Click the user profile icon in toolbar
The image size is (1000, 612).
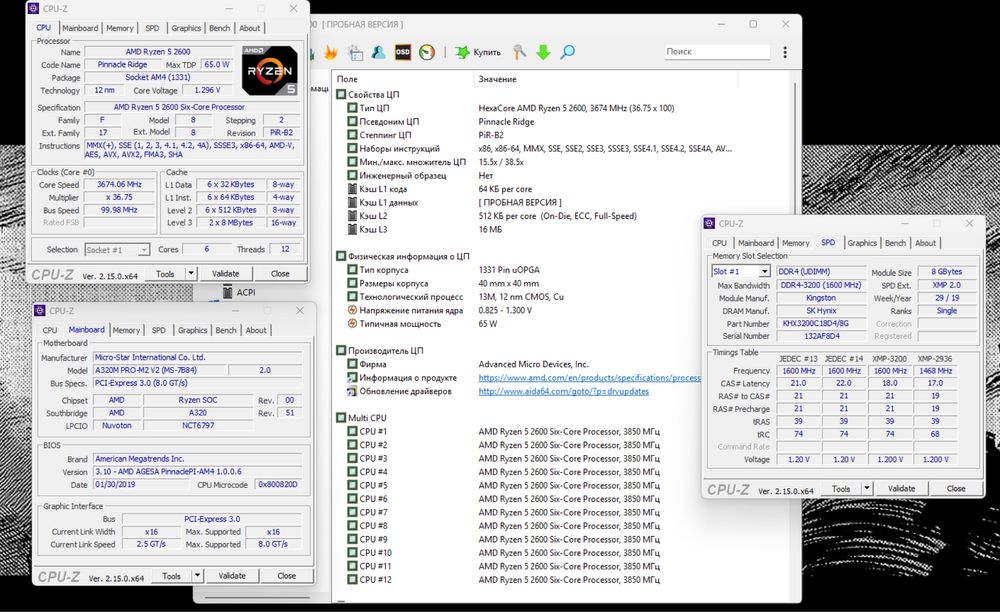[x=379, y=52]
